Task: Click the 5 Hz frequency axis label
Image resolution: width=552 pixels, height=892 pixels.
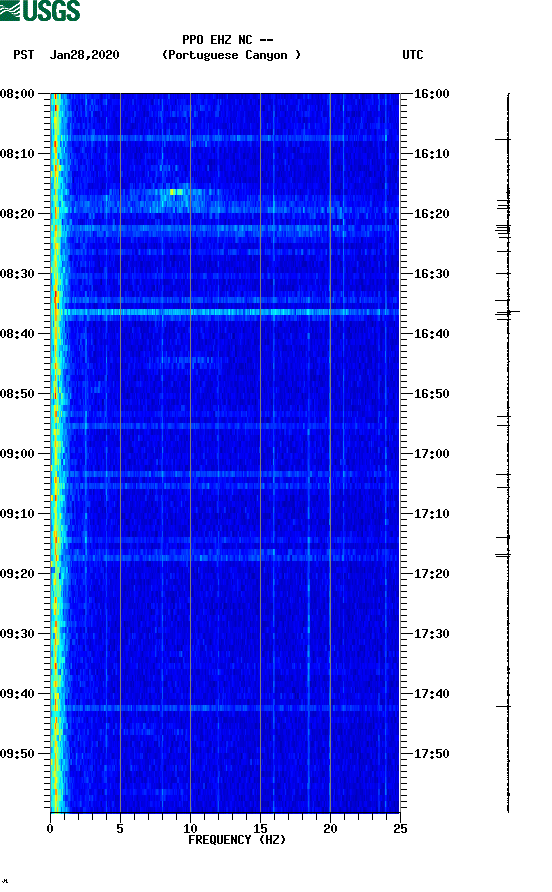Action: pyautogui.click(x=120, y=828)
